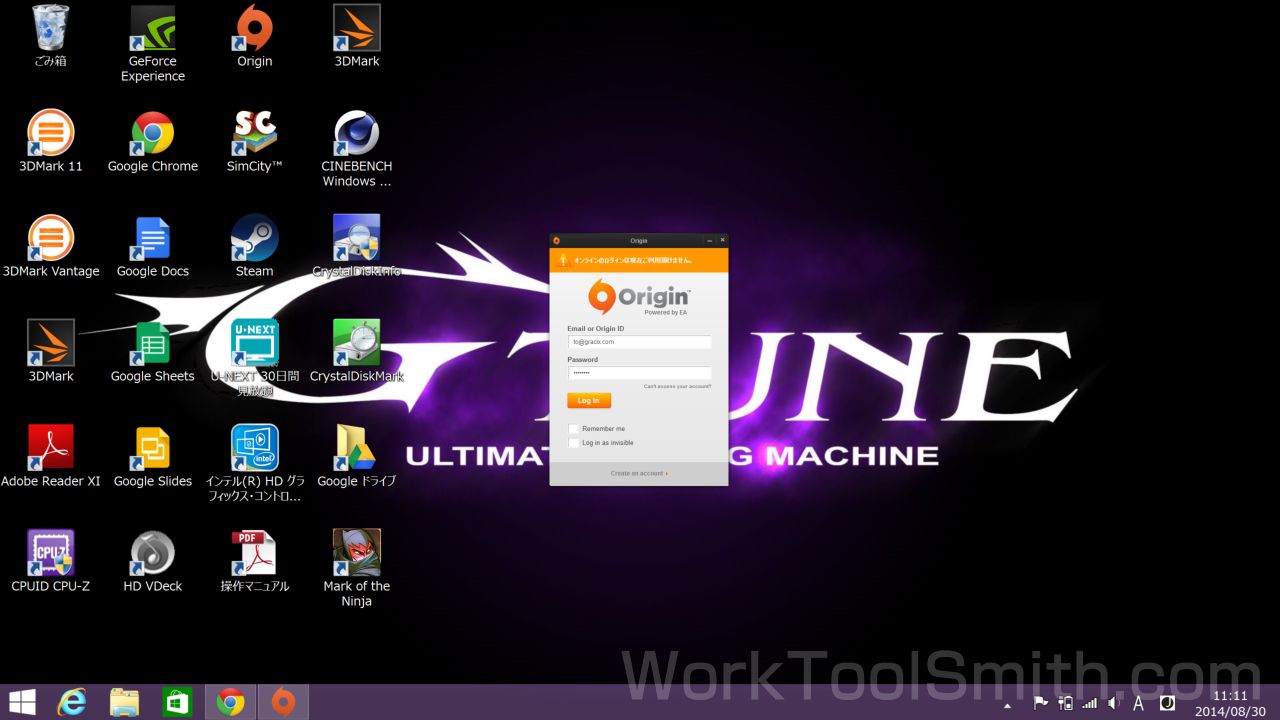This screenshot has height=720, width=1280.
Task: Select the HD VDeck desktop icon
Action: point(153,561)
